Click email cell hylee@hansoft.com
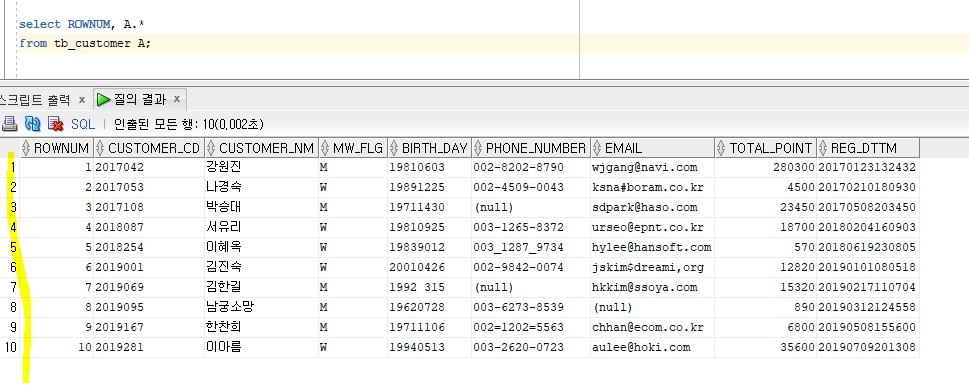This screenshot has width=969, height=387. tap(653, 247)
